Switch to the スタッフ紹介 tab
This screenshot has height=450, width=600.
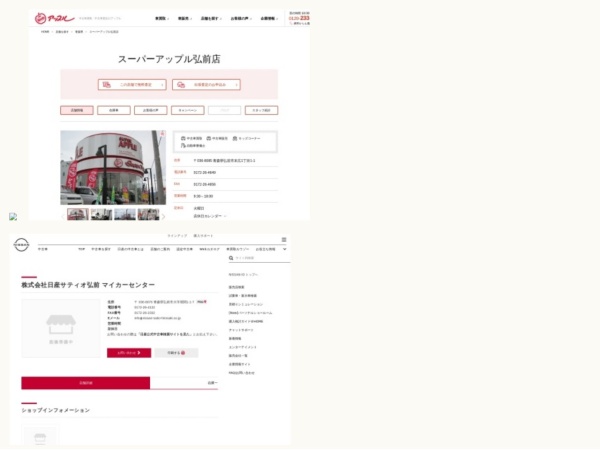click(262, 110)
